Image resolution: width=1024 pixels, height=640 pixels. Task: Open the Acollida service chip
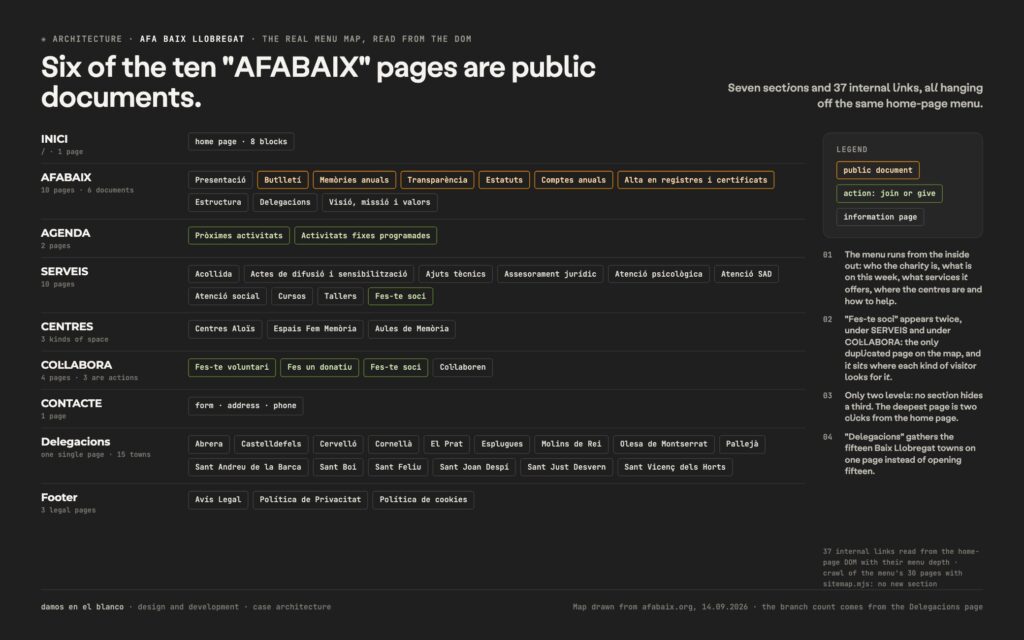point(214,274)
